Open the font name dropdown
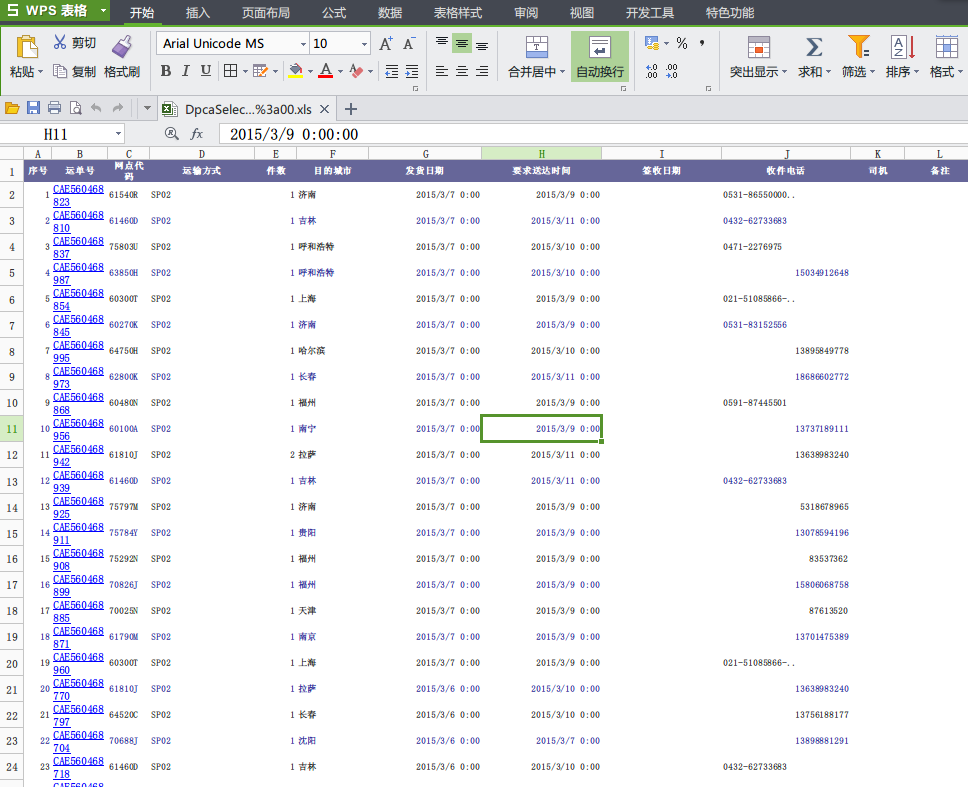 (303, 44)
